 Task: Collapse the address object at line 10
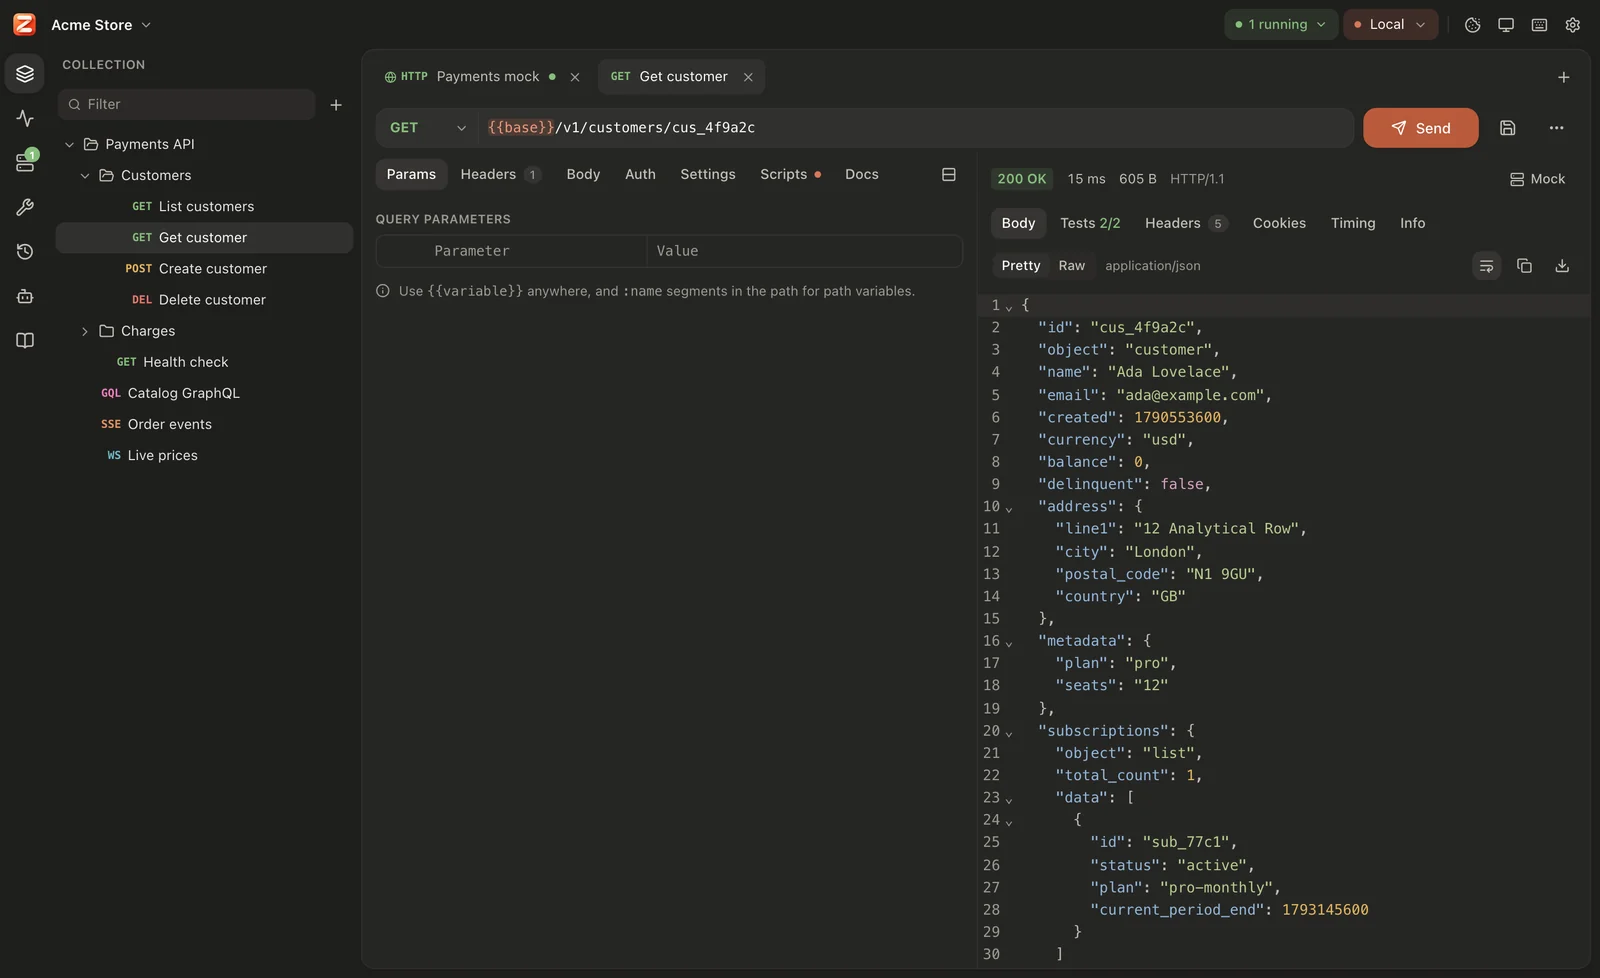pos(1009,509)
